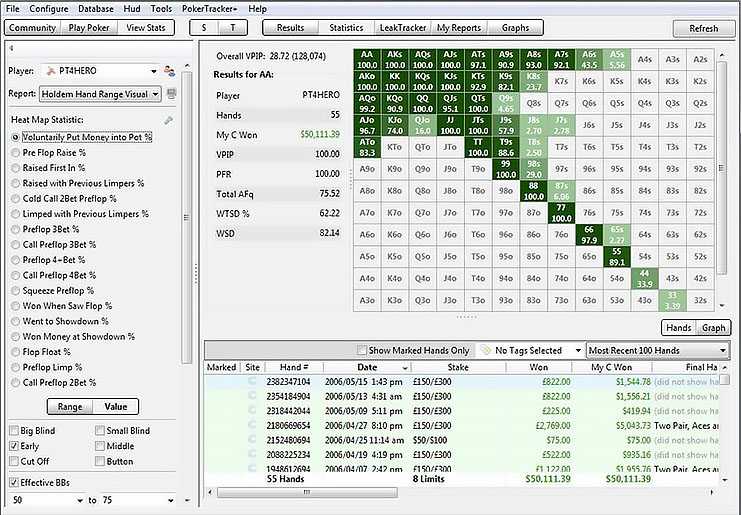Image resolution: width=741 pixels, height=515 pixels.
Task: Click the Graph view button
Action: click(x=714, y=327)
